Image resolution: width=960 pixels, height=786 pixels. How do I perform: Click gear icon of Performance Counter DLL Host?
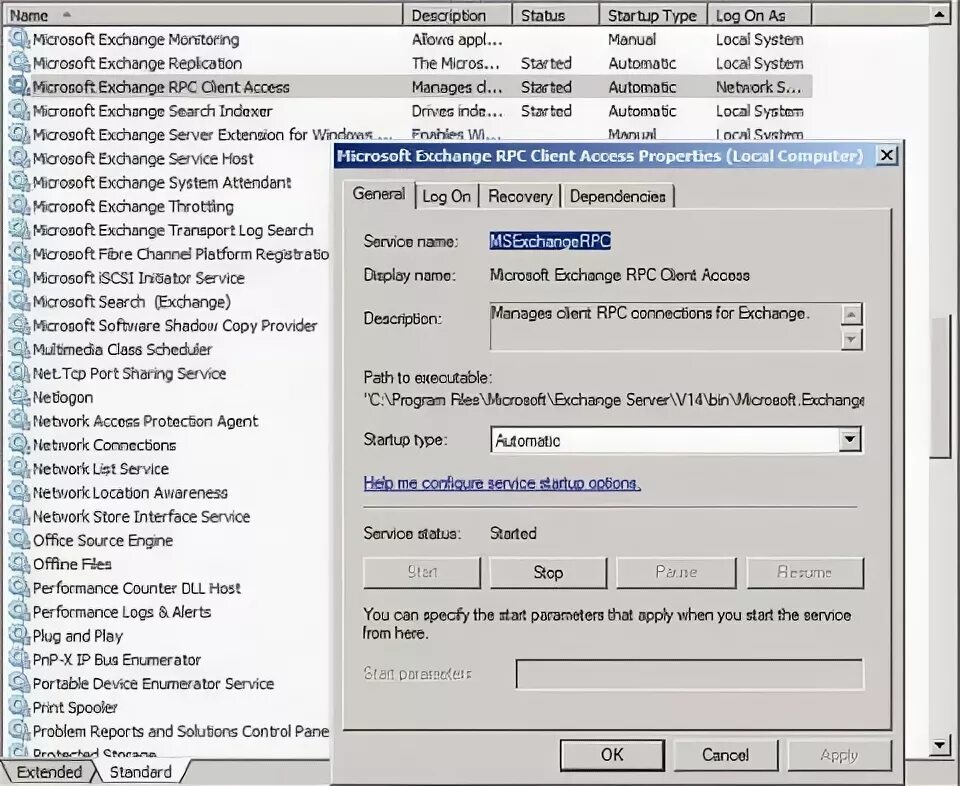click(x=19, y=589)
